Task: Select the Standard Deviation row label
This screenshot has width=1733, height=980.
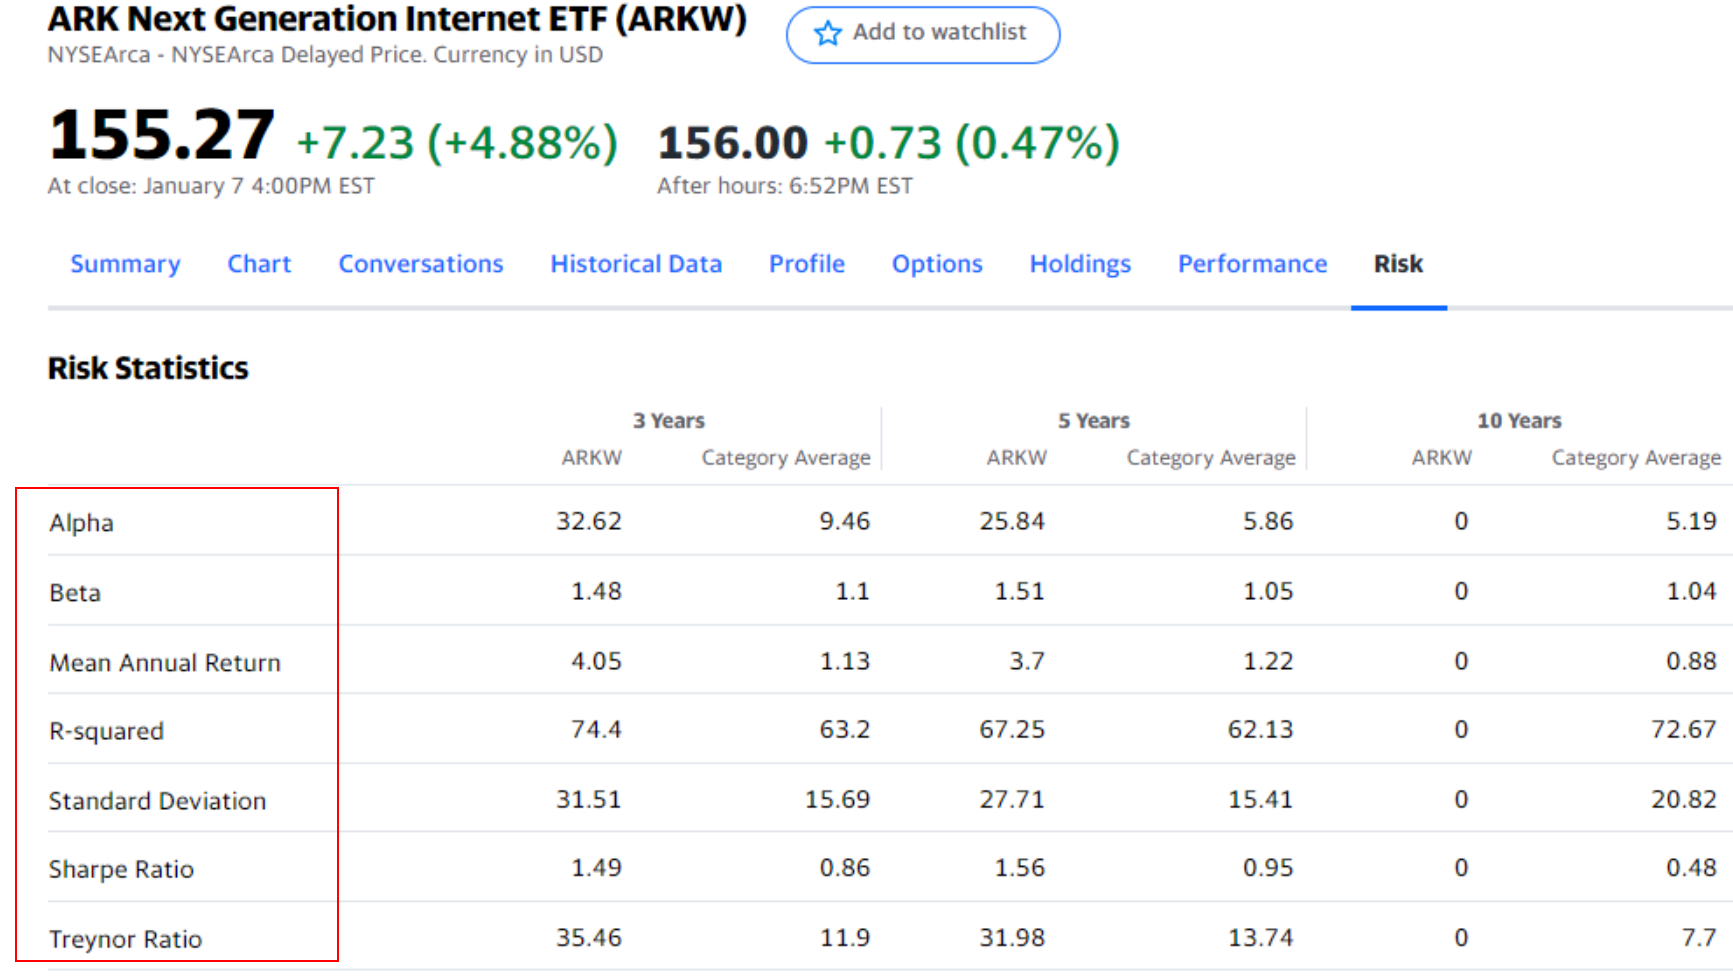Action: click(x=157, y=801)
